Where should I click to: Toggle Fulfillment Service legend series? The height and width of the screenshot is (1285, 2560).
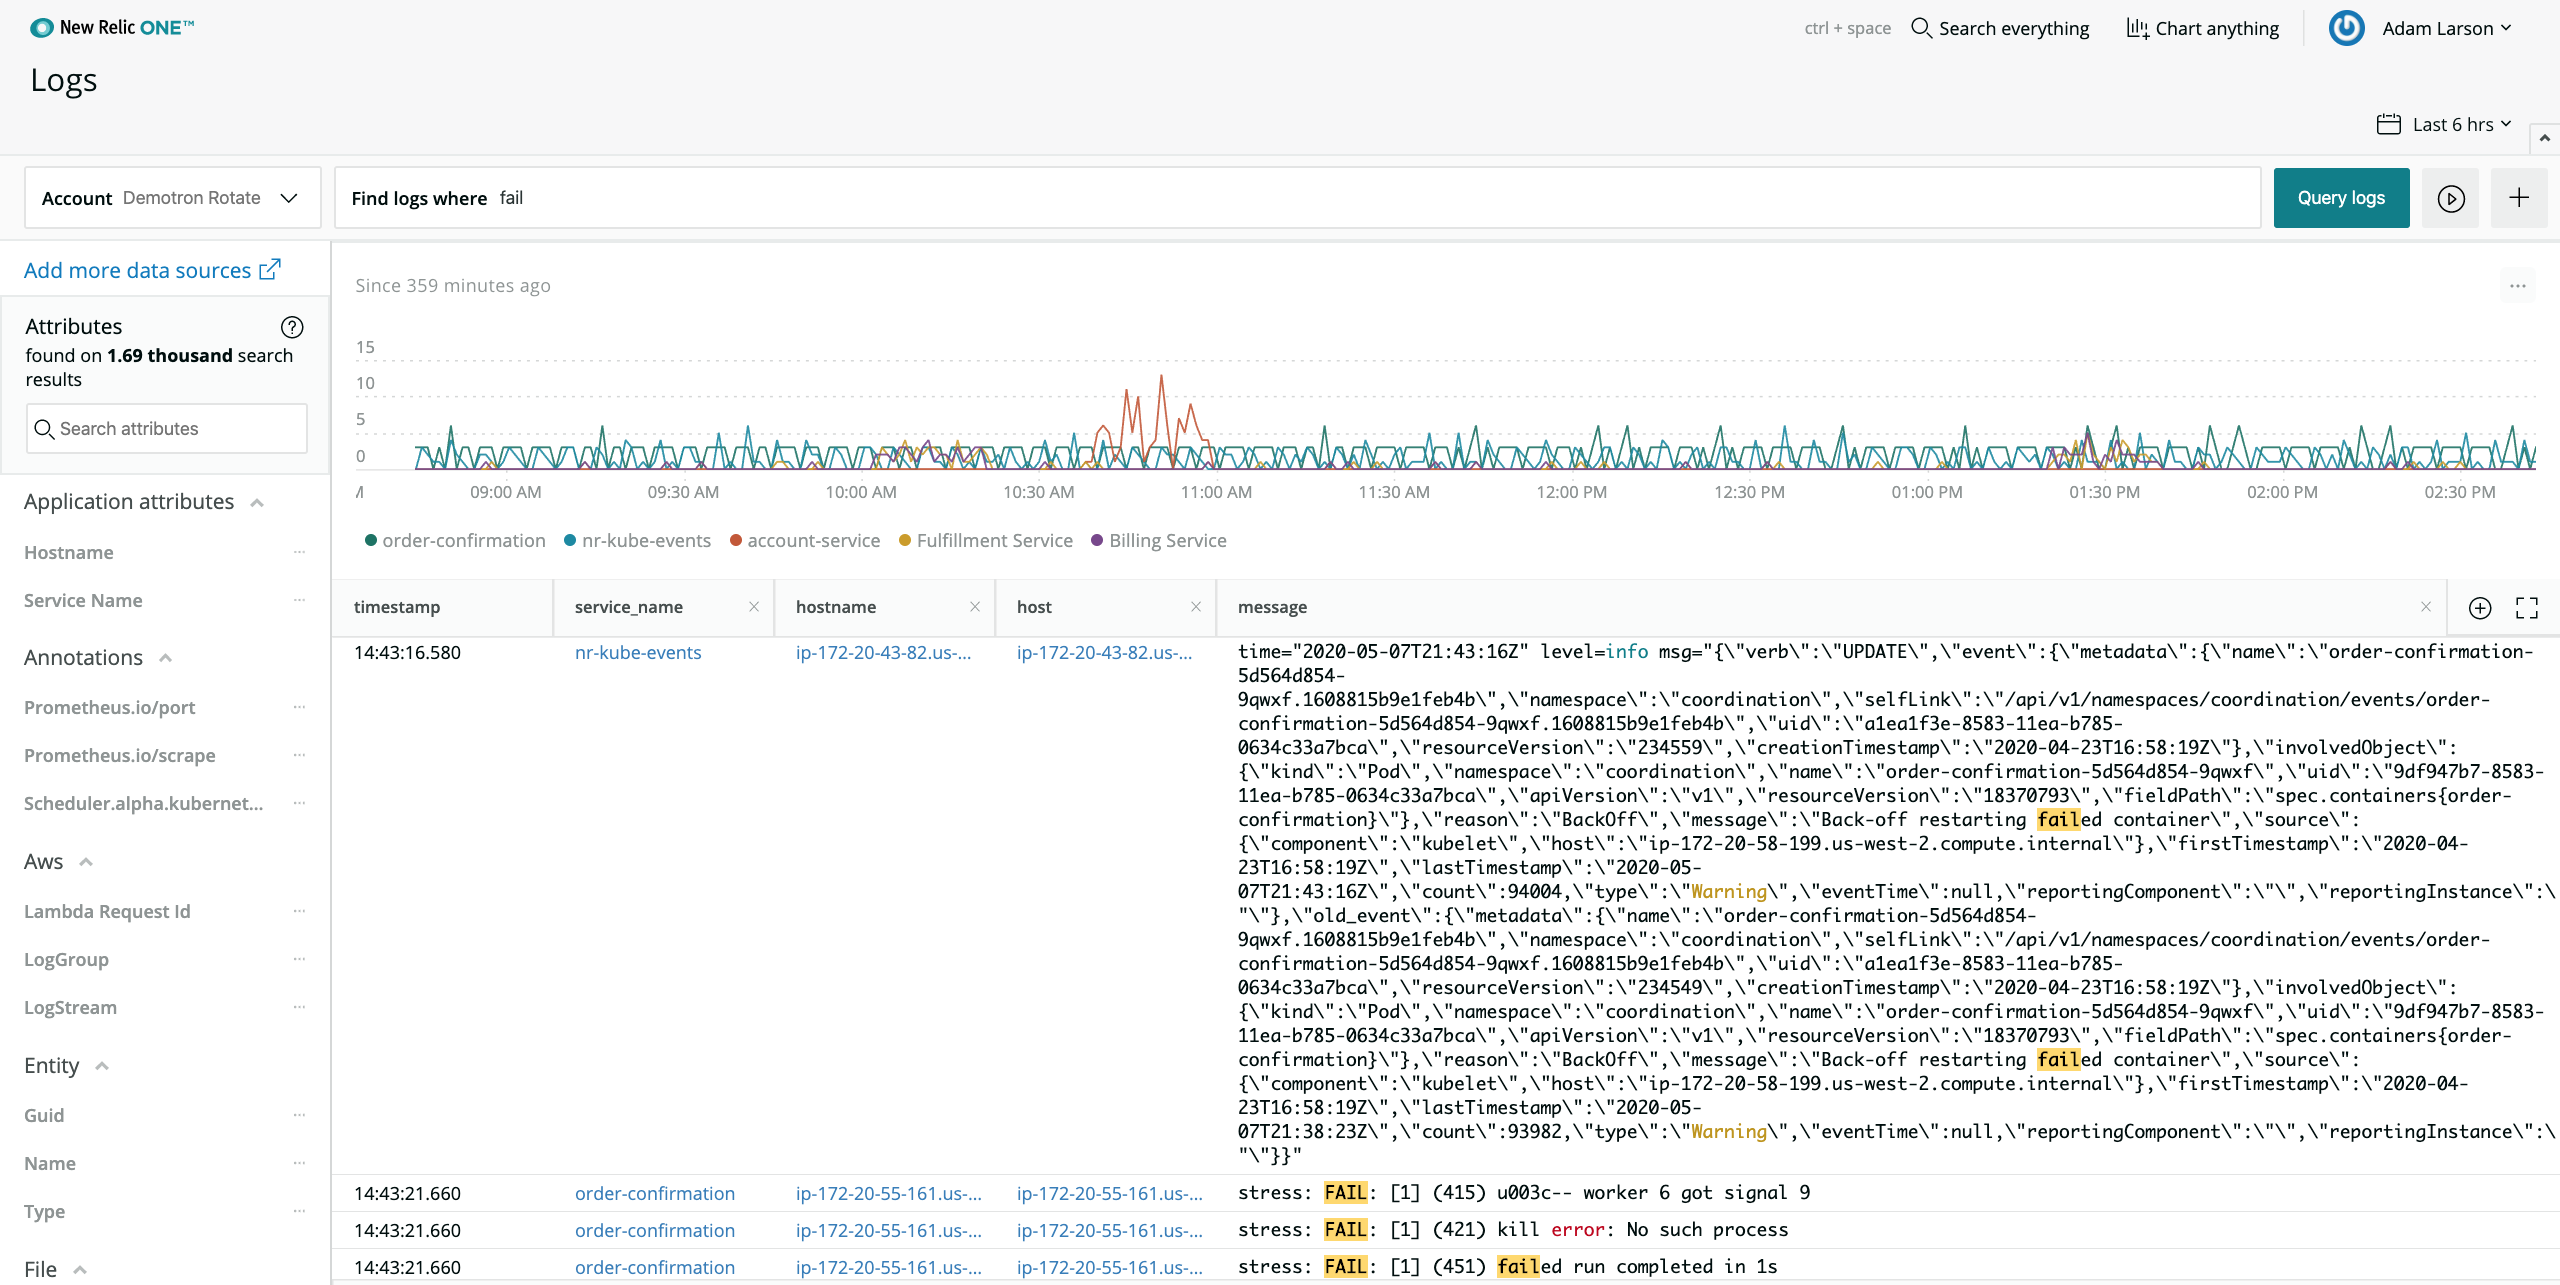click(x=985, y=540)
